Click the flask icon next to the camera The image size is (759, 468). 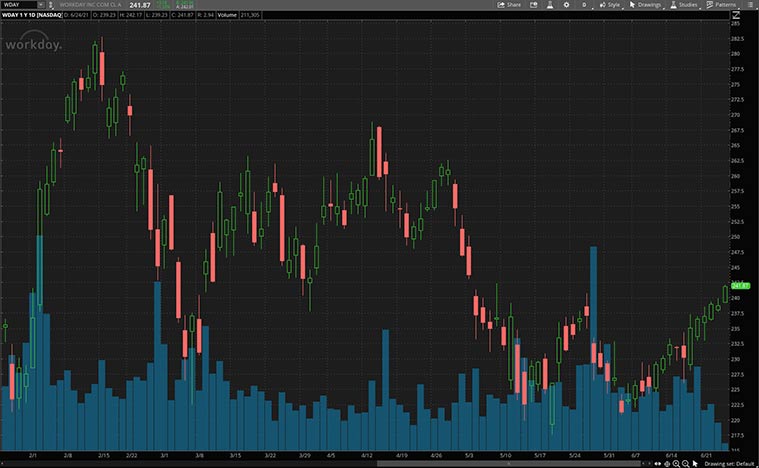pos(550,5)
